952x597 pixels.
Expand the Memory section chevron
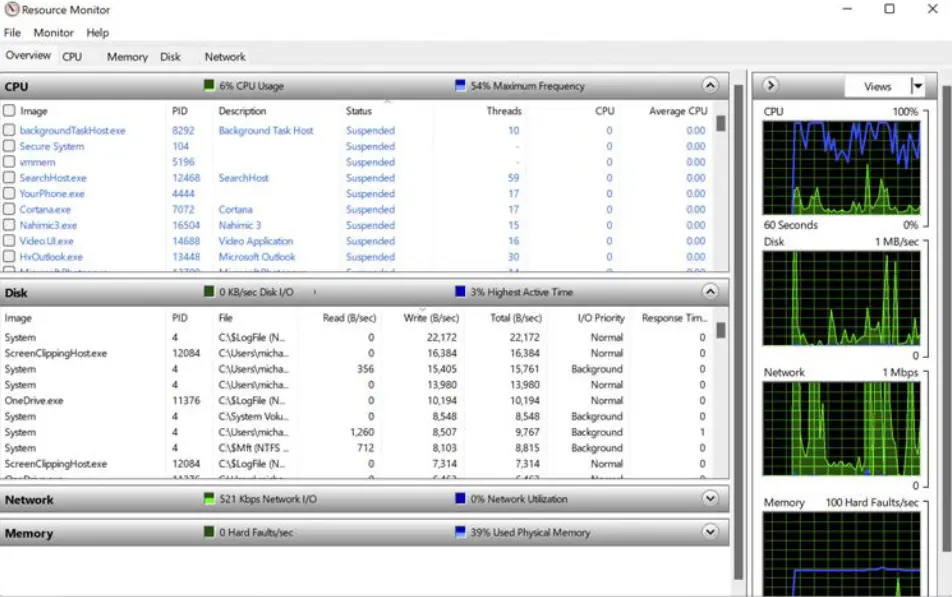point(710,533)
